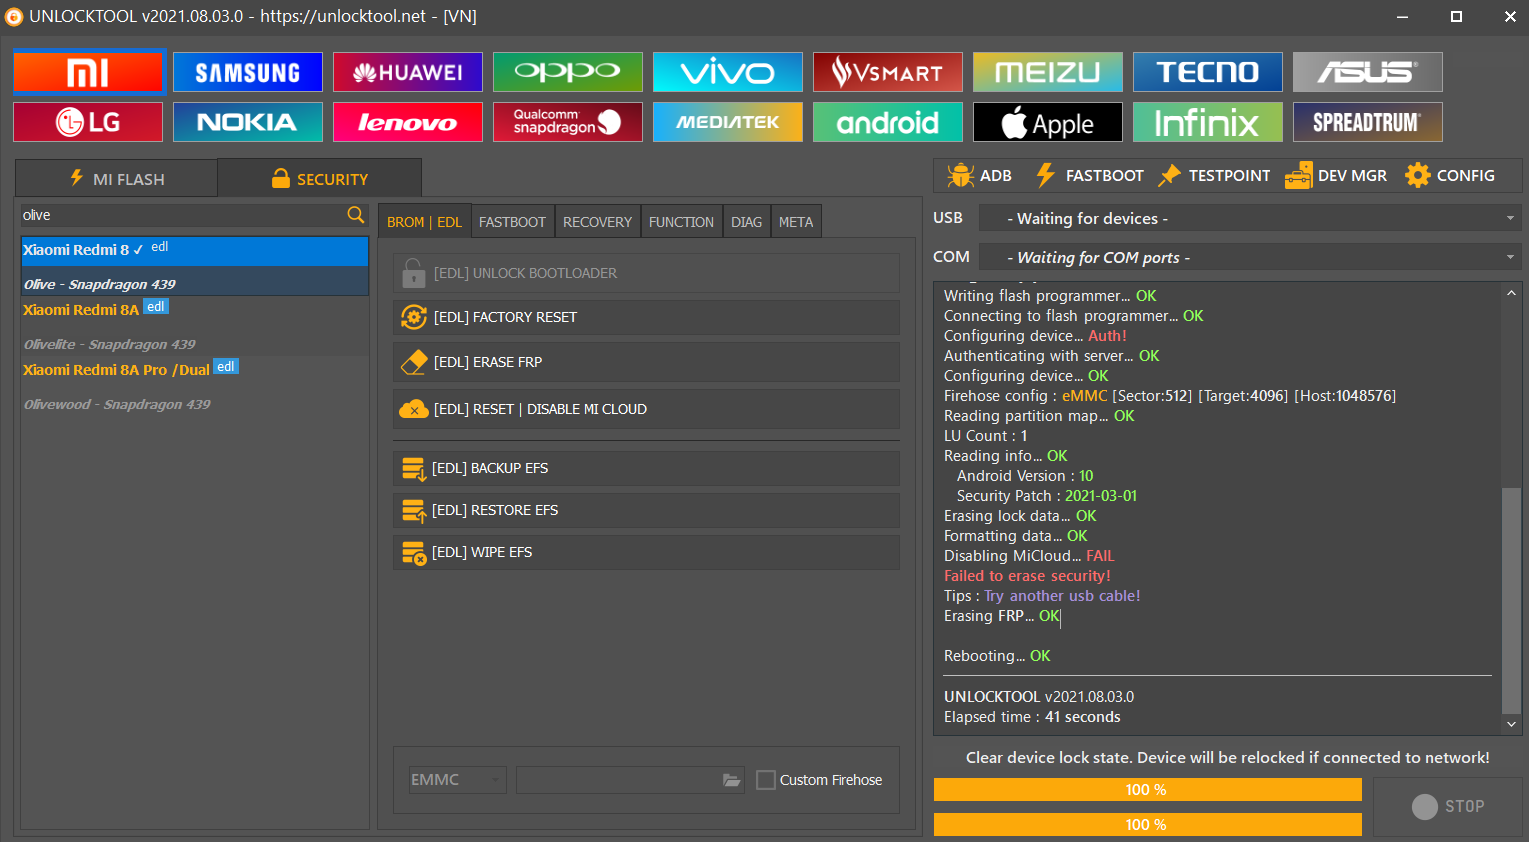This screenshot has height=842, width=1529.
Task: Run [EDL] BACKUP EFS
Action: (646, 468)
